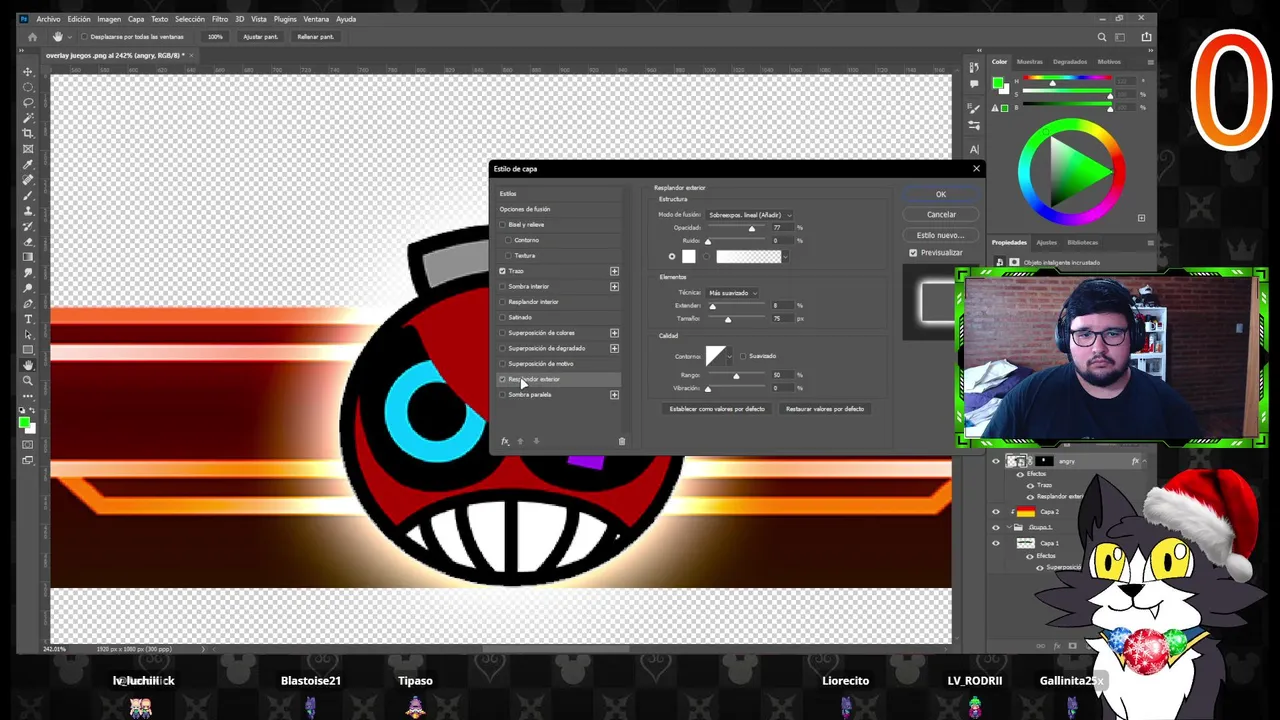The image size is (1280, 720).
Task: Open the Color panel options menu
Action: coord(1150,62)
